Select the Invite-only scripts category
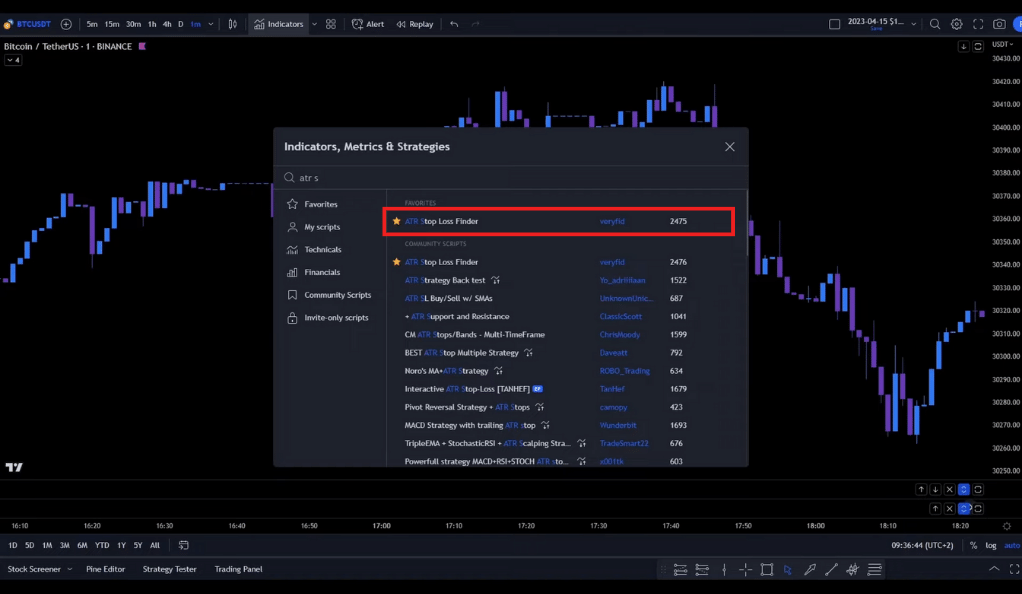 [336, 318]
